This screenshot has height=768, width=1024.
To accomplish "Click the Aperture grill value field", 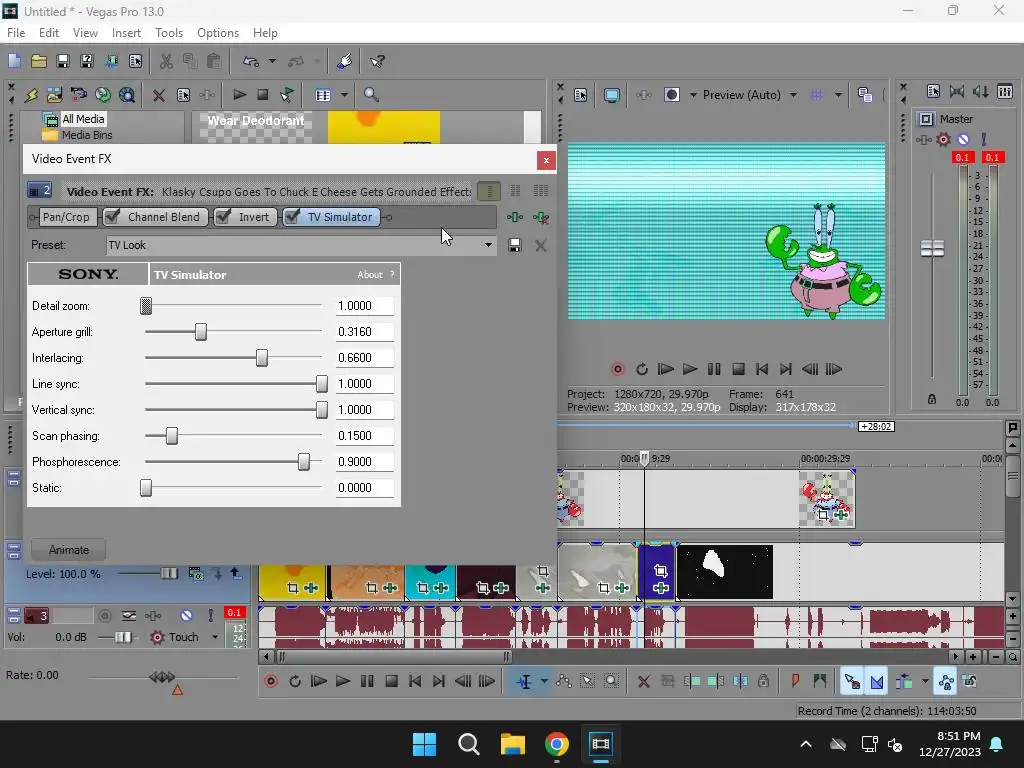I will [x=364, y=332].
